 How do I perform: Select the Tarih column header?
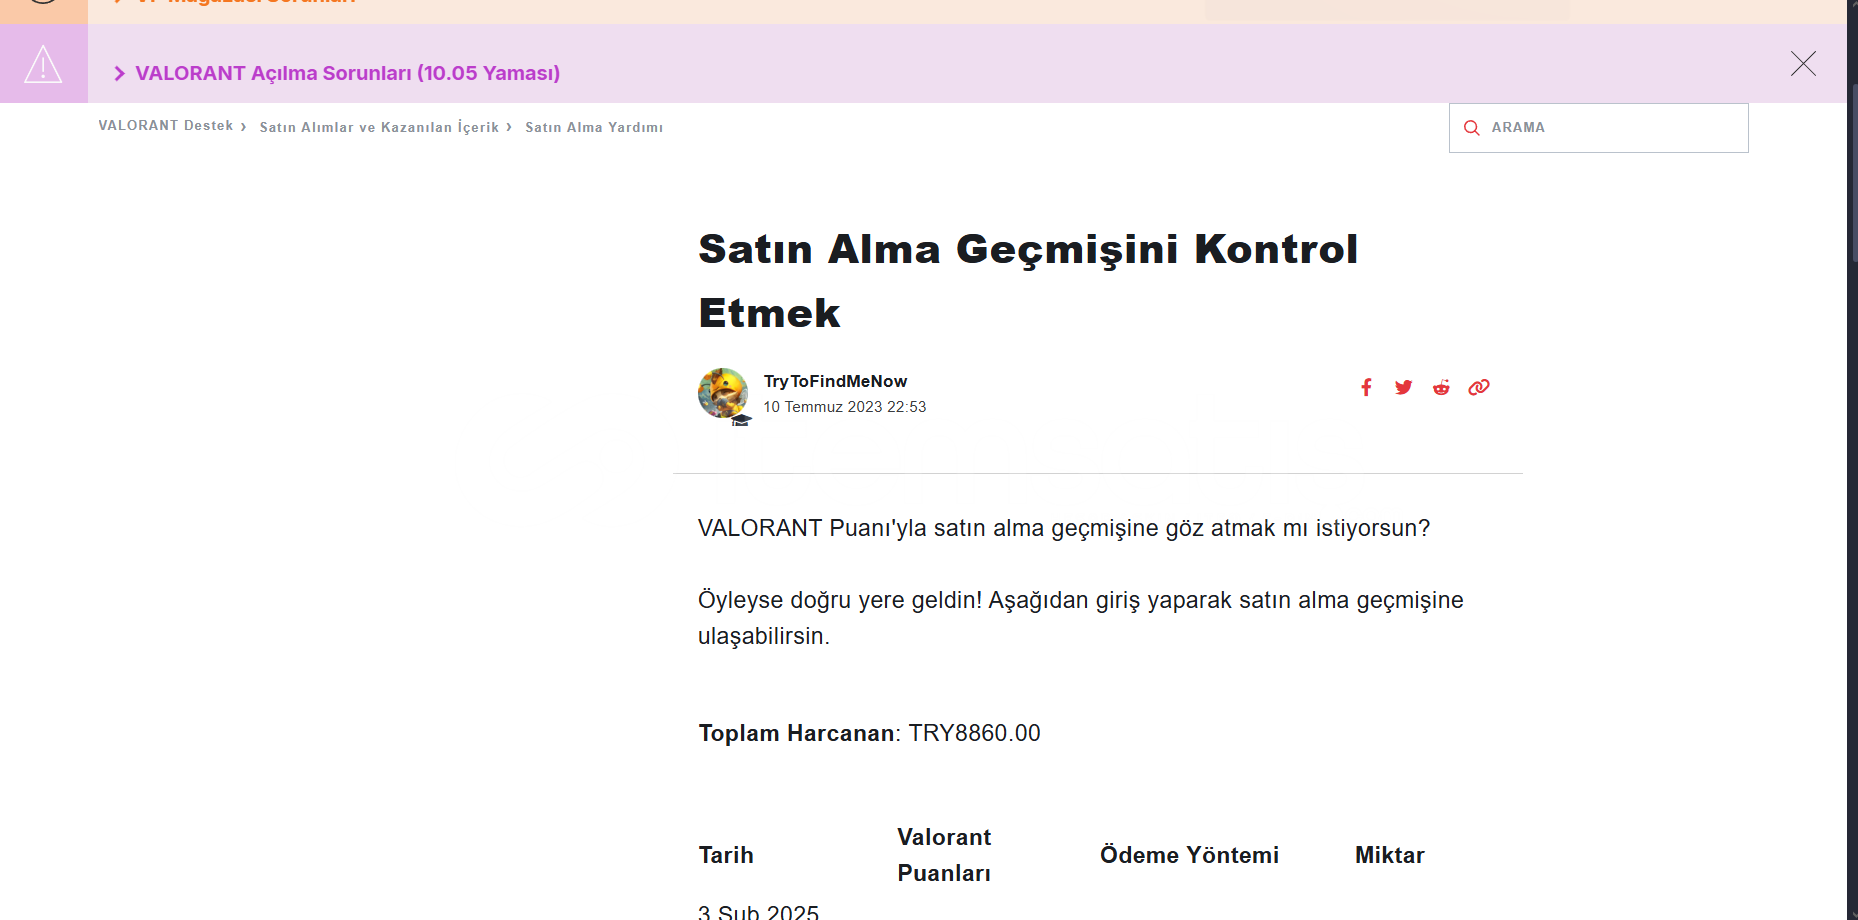pyautogui.click(x=726, y=855)
